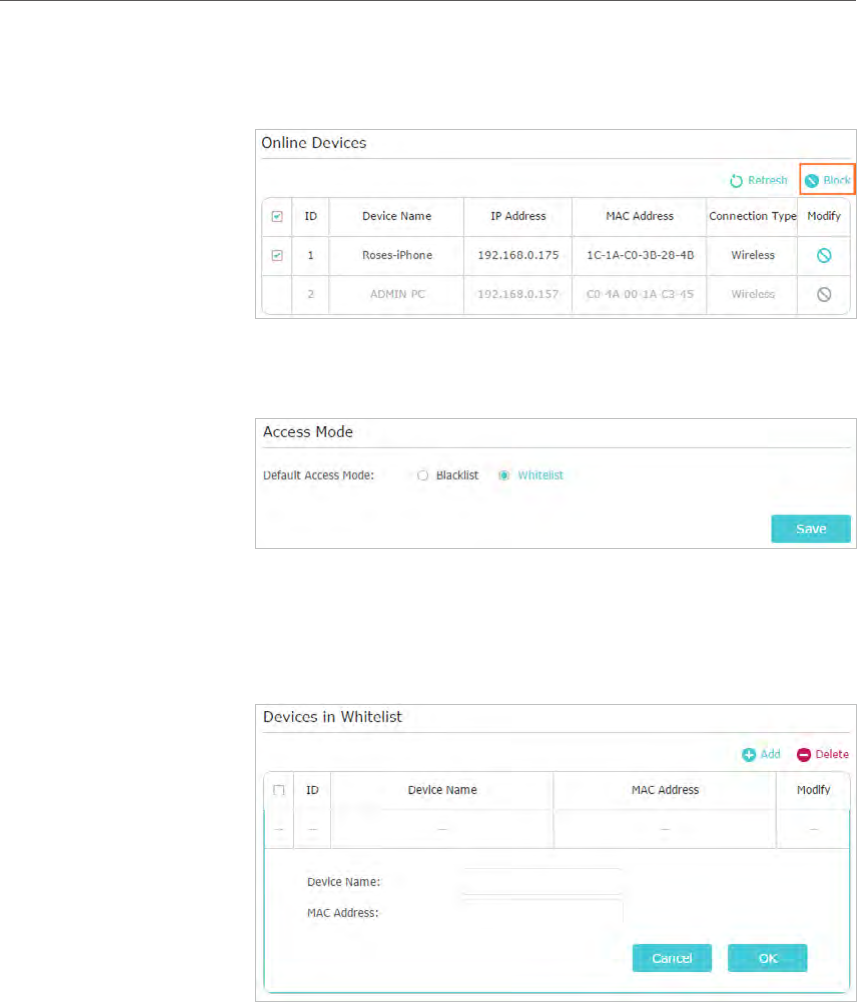Screen dimensions: 857x1002
Task: Click Device Name header in whitelist table
Action: tap(442, 790)
